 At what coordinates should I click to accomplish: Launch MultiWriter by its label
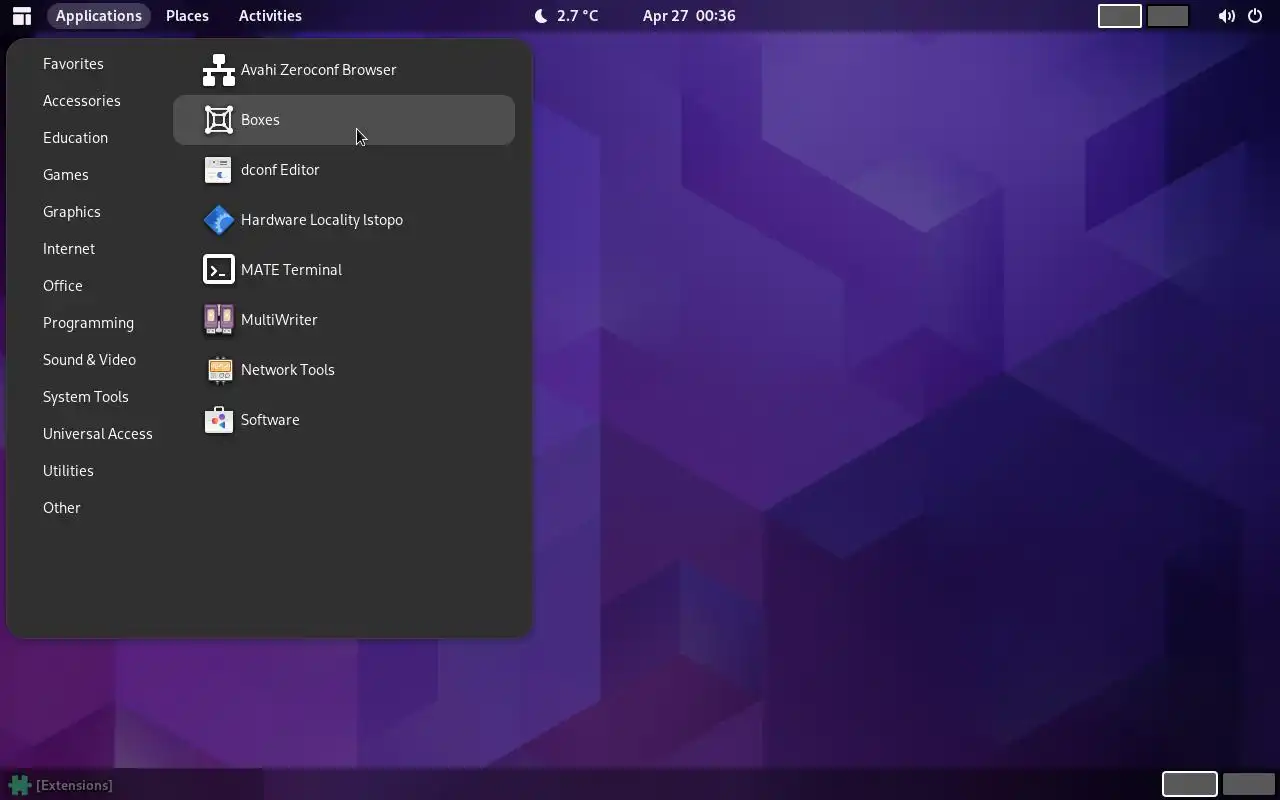click(x=279, y=320)
